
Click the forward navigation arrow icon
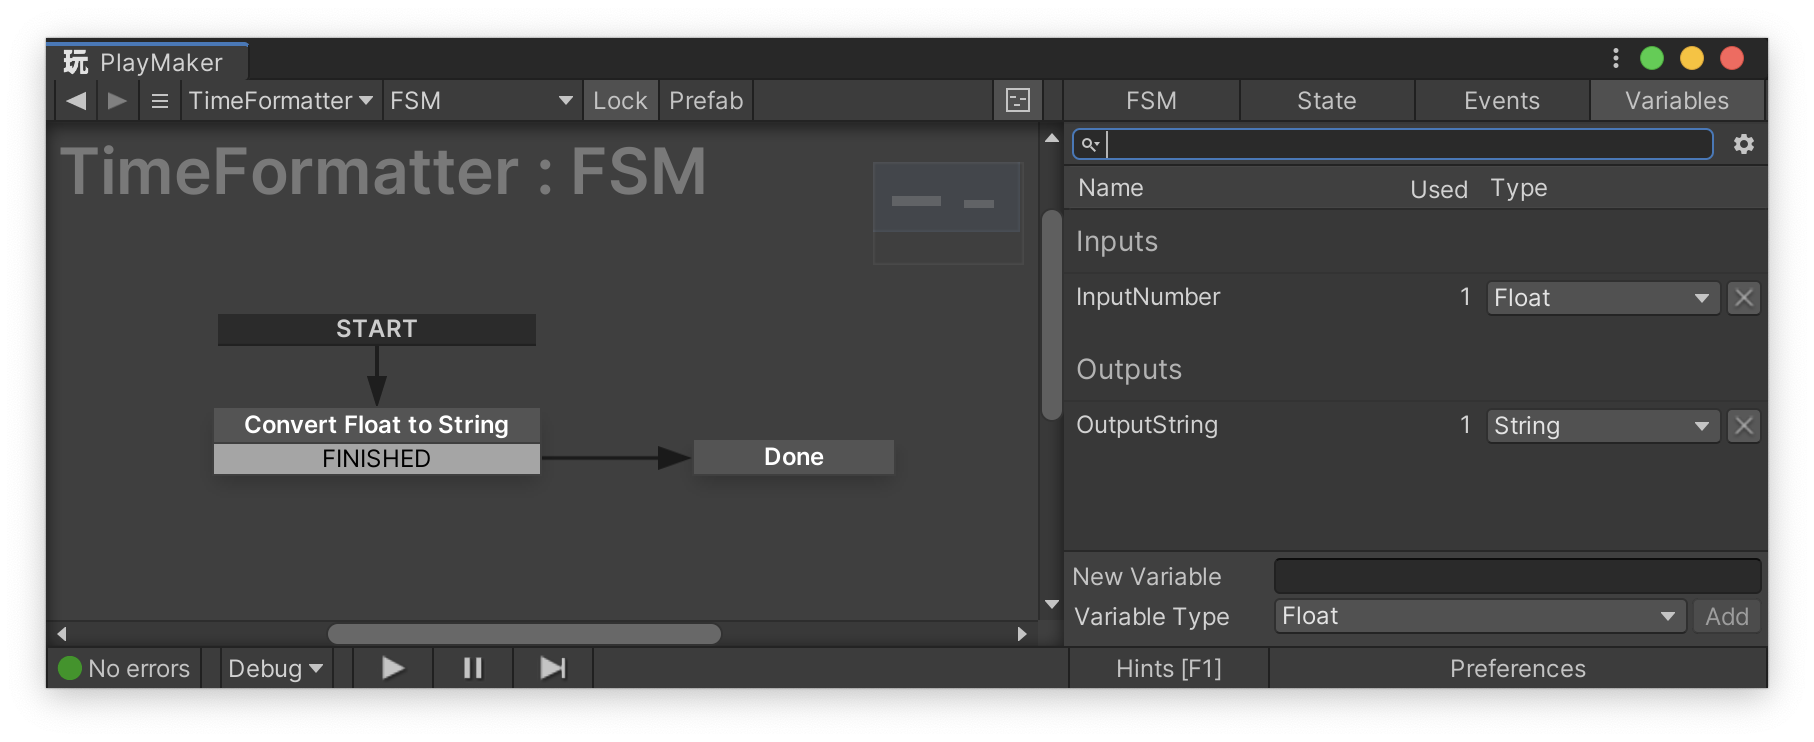[x=117, y=101]
